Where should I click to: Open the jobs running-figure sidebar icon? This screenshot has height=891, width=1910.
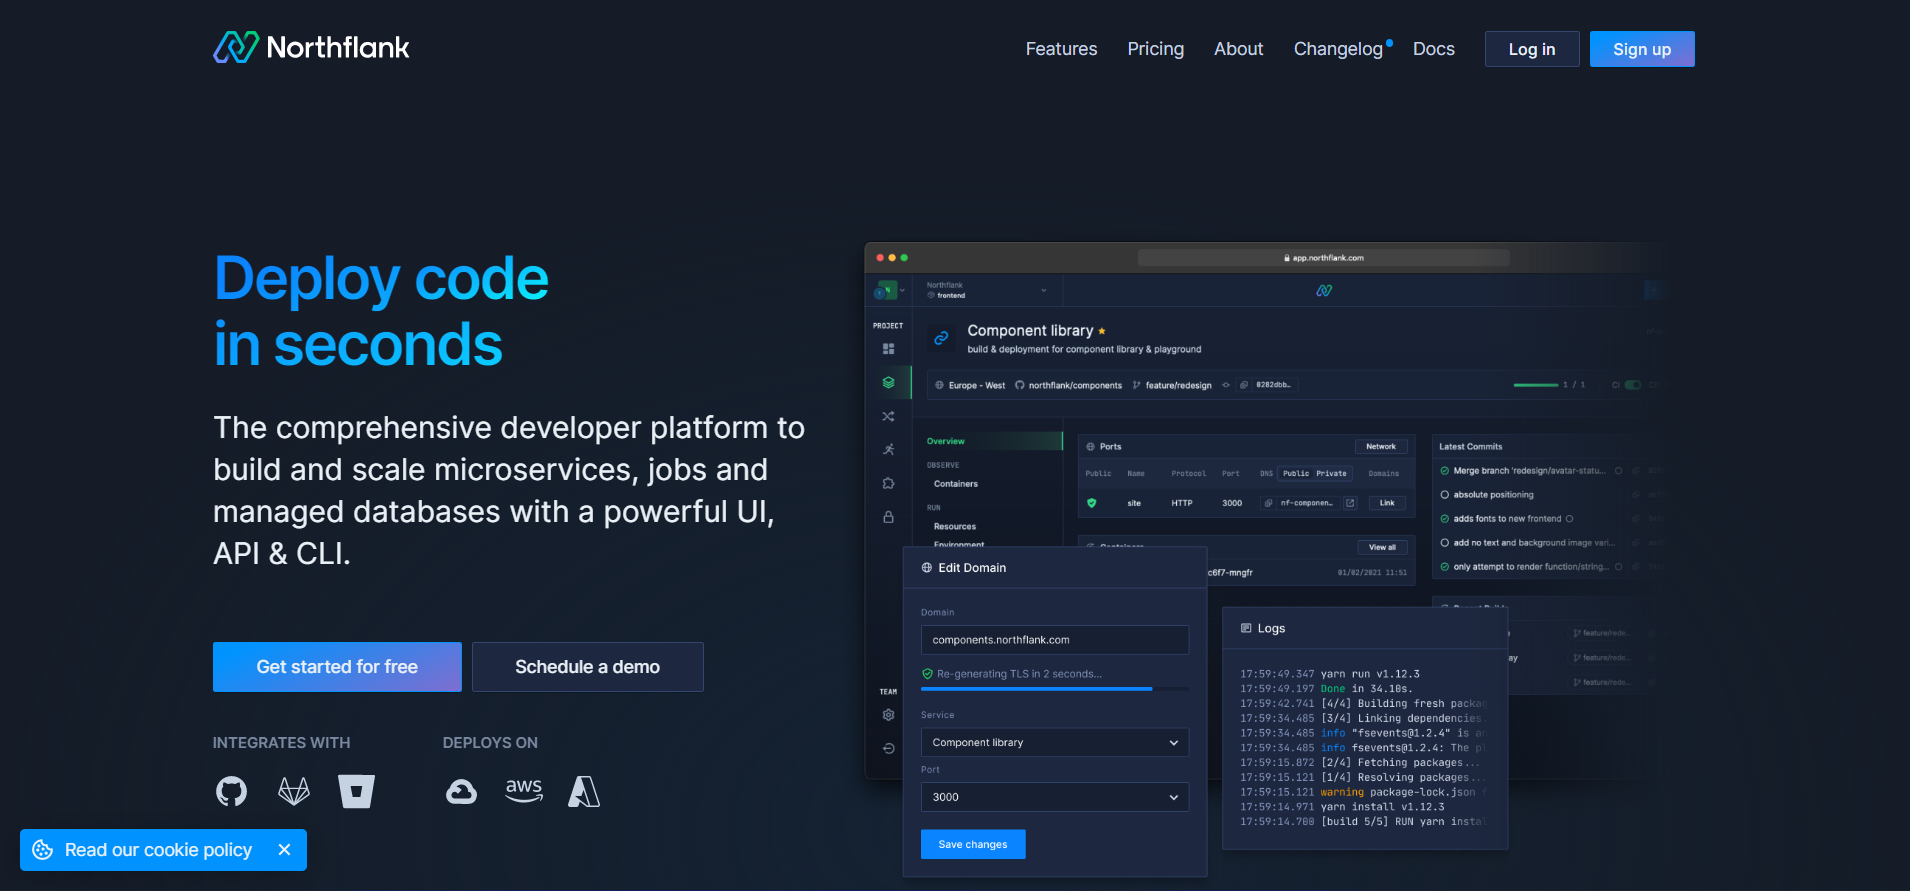coord(888,450)
